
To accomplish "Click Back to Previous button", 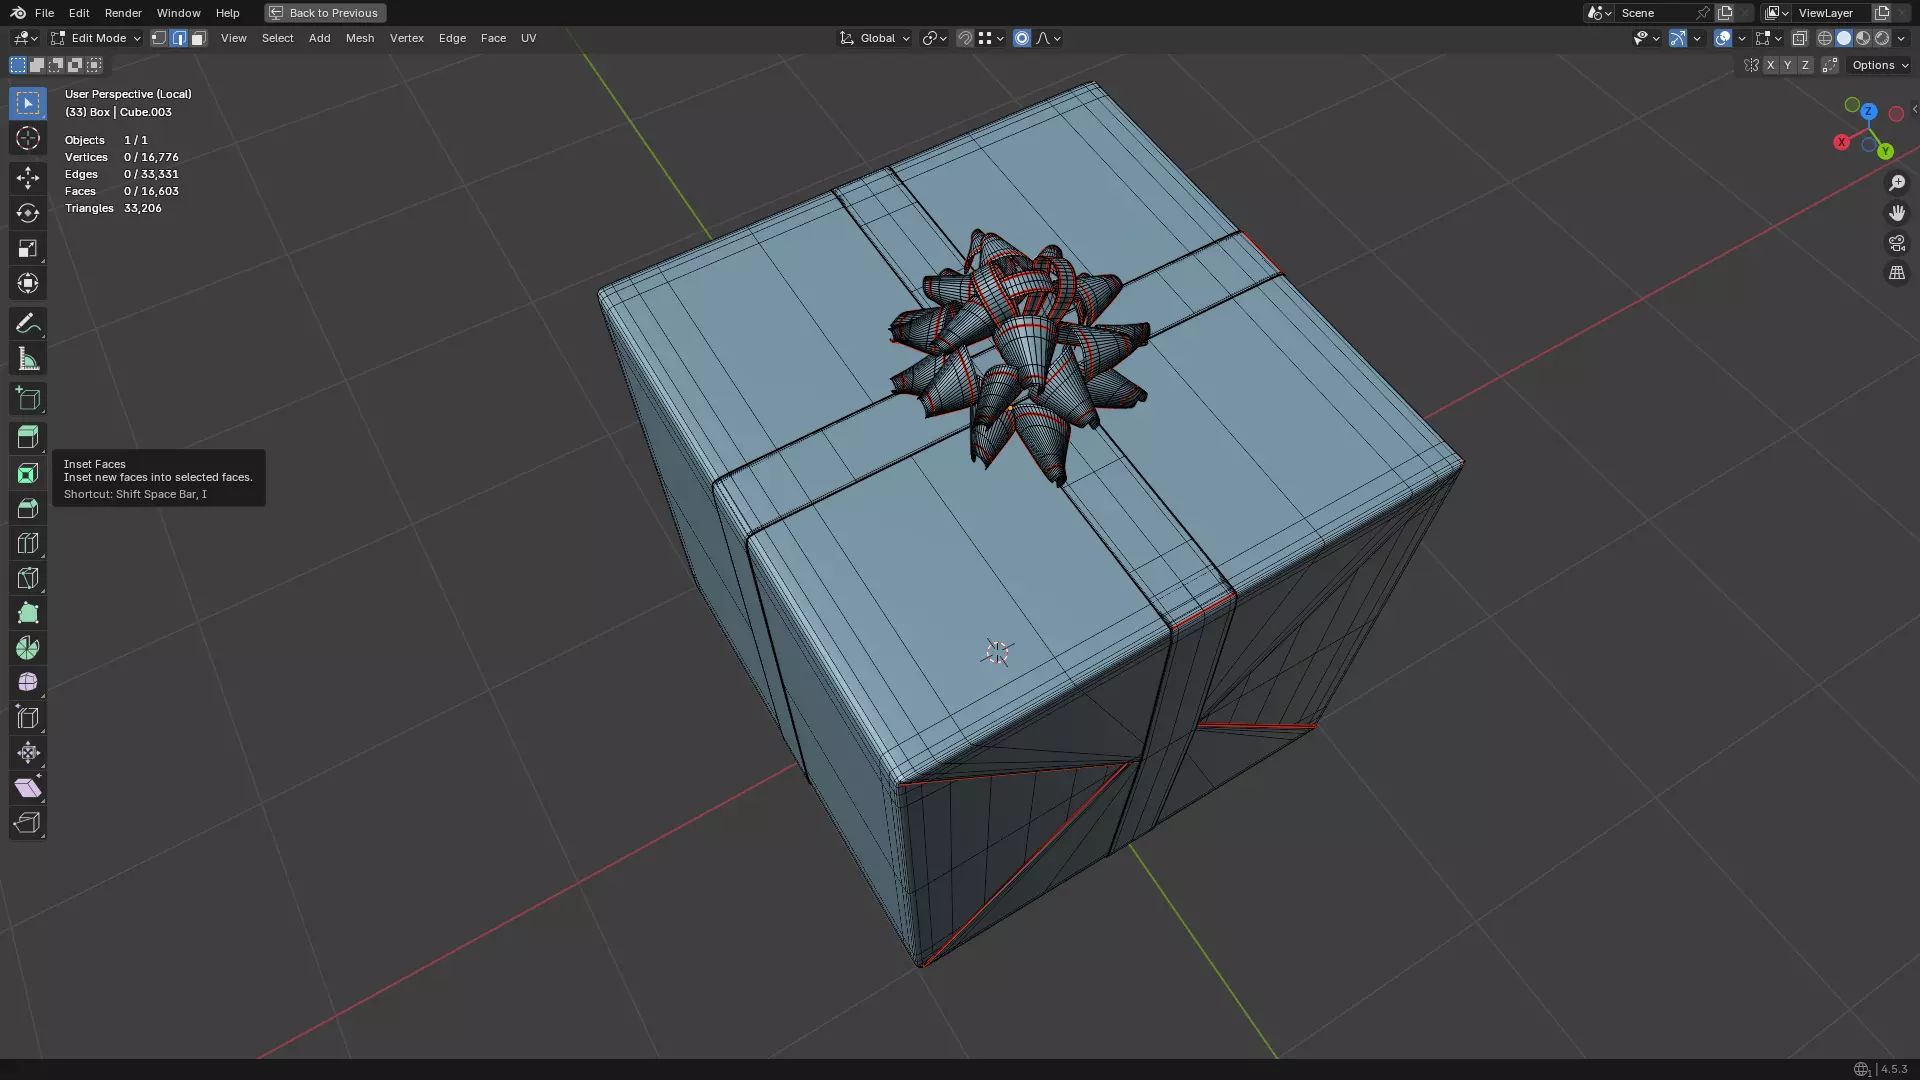I will tap(325, 13).
